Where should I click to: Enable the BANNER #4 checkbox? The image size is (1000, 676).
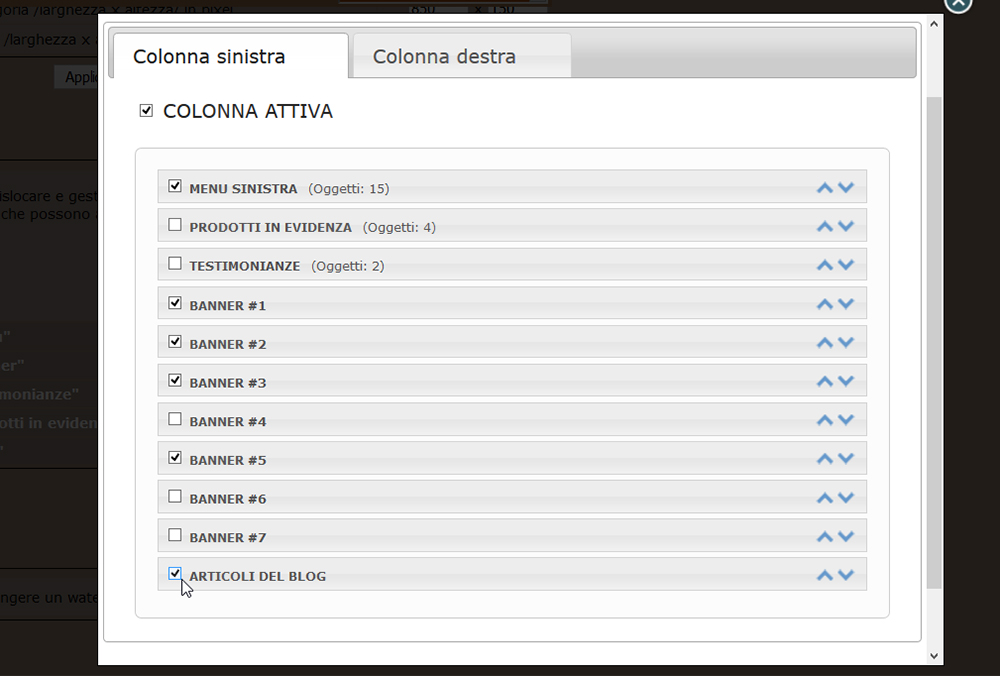(x=175, y=419)
